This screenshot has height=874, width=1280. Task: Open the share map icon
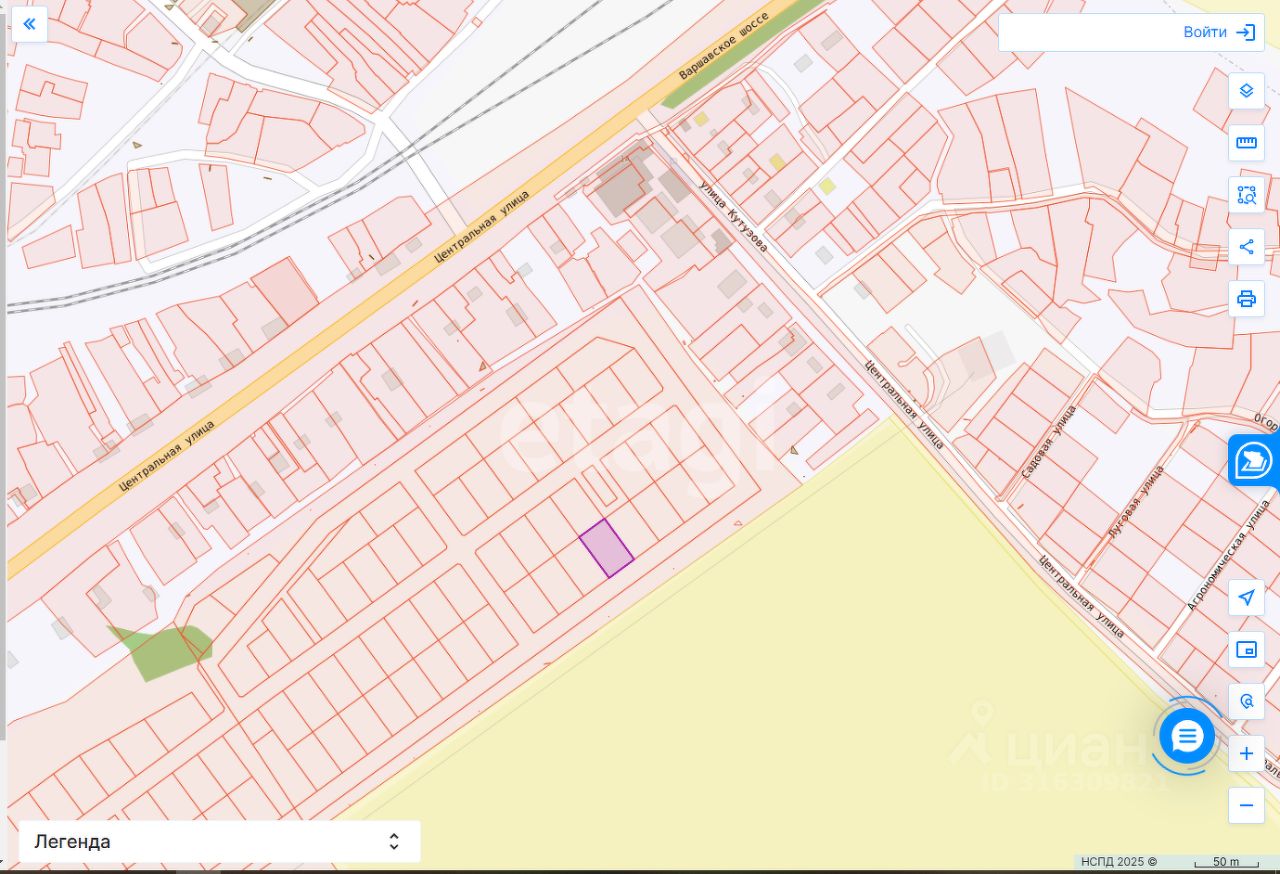coord(1246,247)
